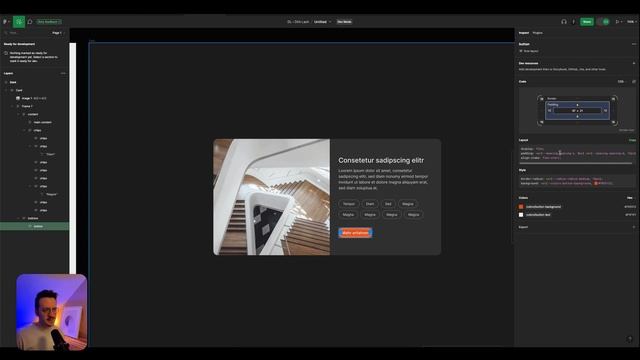Viewport: 640px width, 360px height.
Task: Click the Lorem ipsum paragraph on card
Action: (x=383, y=179)
